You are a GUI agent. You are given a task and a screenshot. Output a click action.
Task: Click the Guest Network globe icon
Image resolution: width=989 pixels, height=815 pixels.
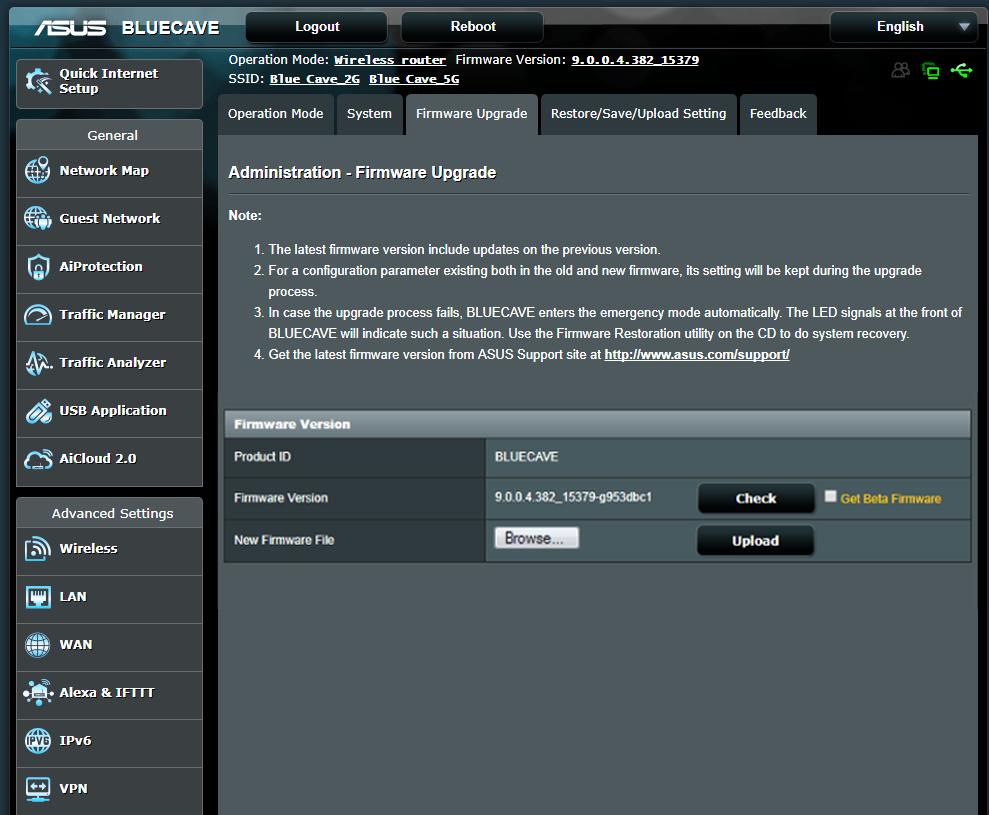coord(37,218)
